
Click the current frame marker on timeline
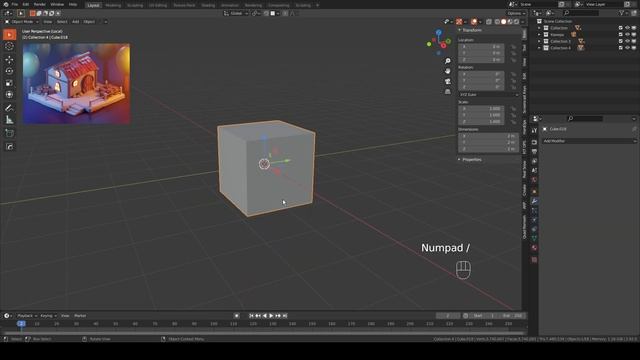[x=22, y=324]
